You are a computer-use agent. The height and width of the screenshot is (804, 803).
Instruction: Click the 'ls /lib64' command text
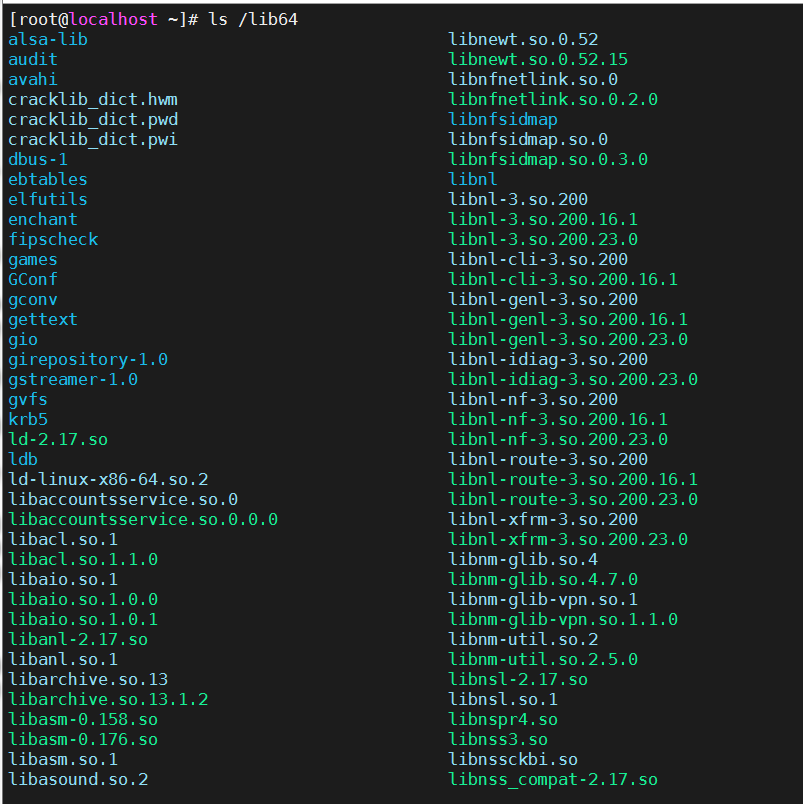(x=253, y=19)
